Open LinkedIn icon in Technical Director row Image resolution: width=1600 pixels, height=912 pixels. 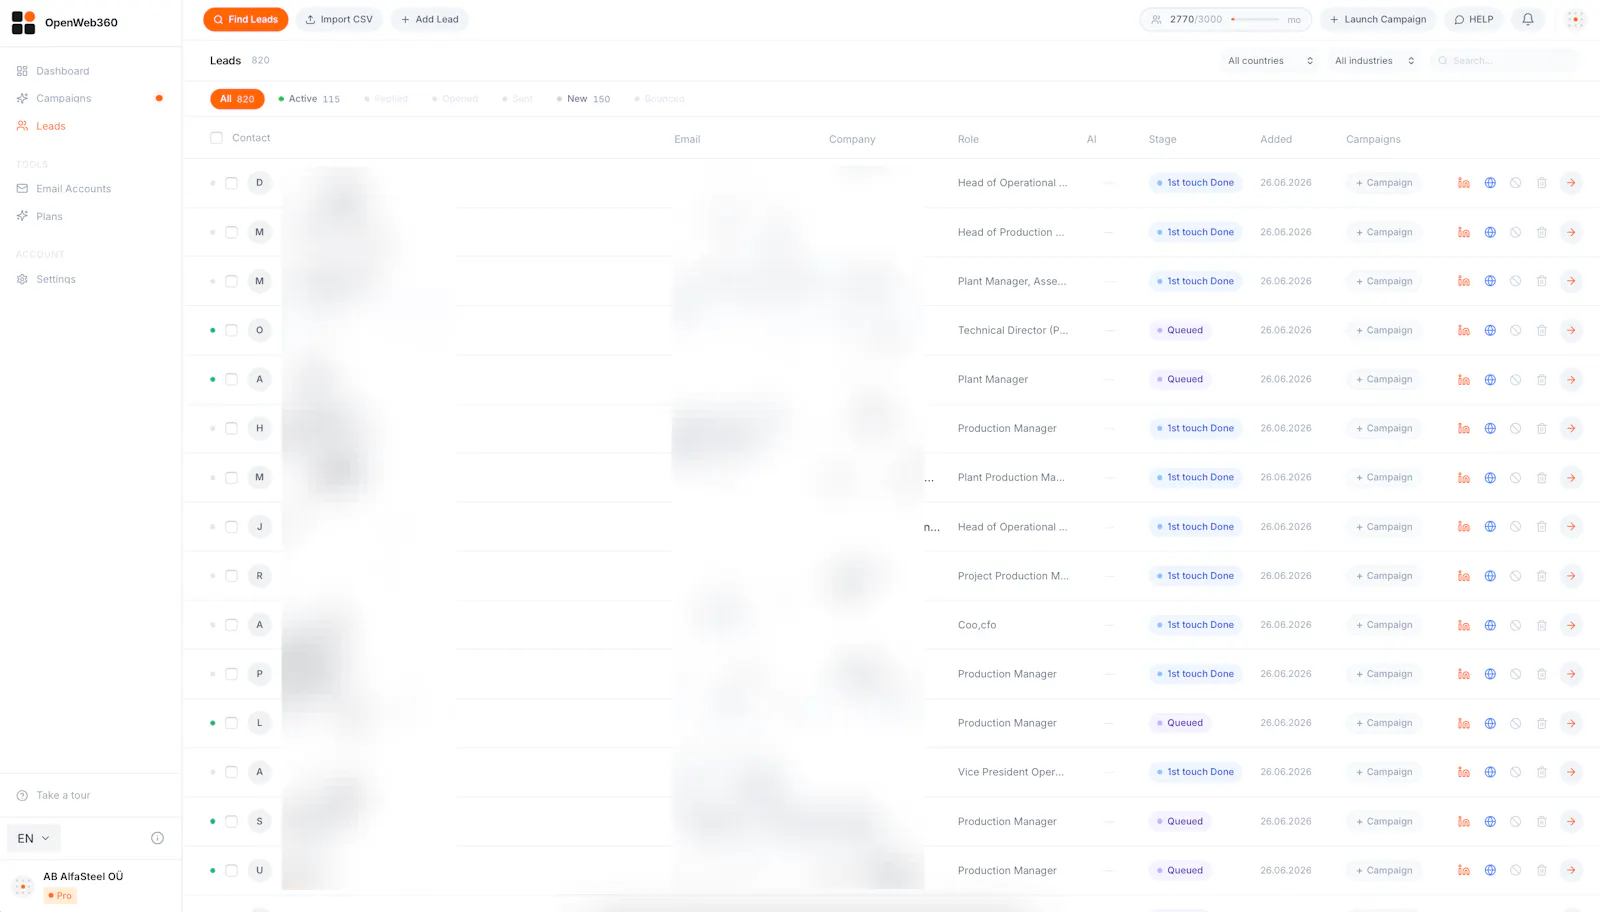pos(1463,330)
